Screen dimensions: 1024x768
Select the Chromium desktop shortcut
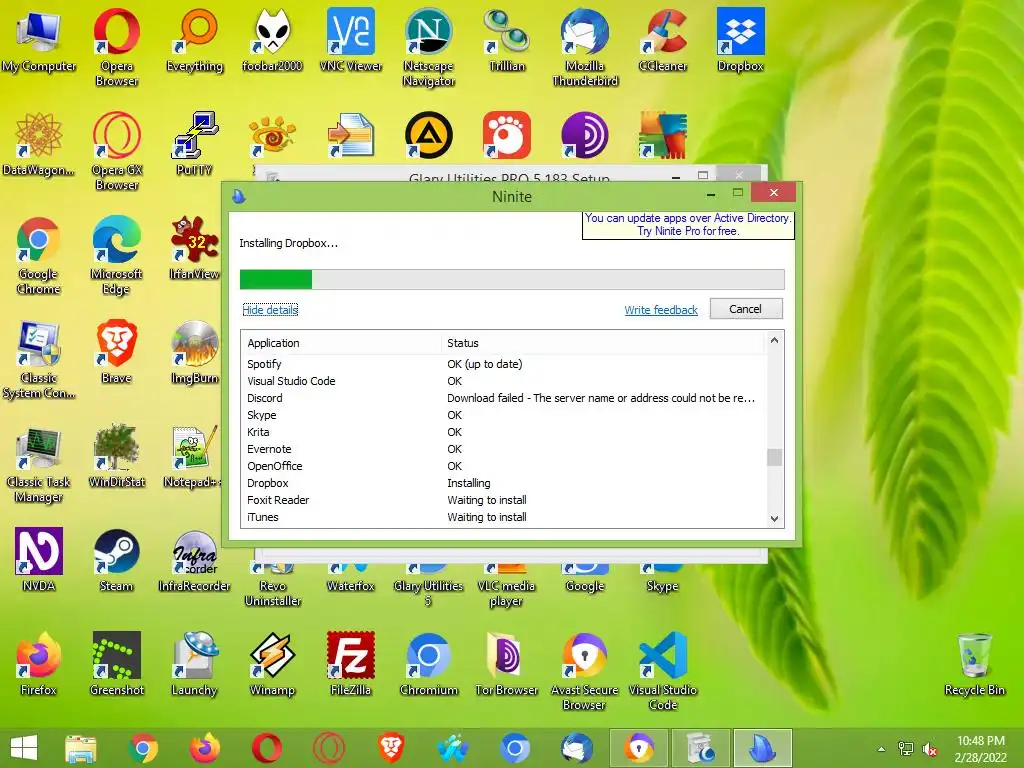coord(429,664)
